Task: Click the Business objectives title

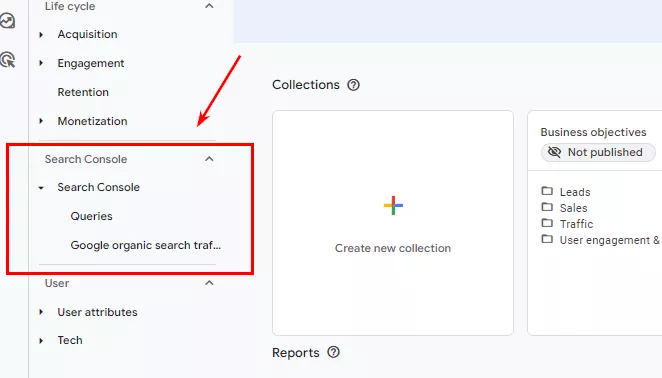Action: (593, 132)
